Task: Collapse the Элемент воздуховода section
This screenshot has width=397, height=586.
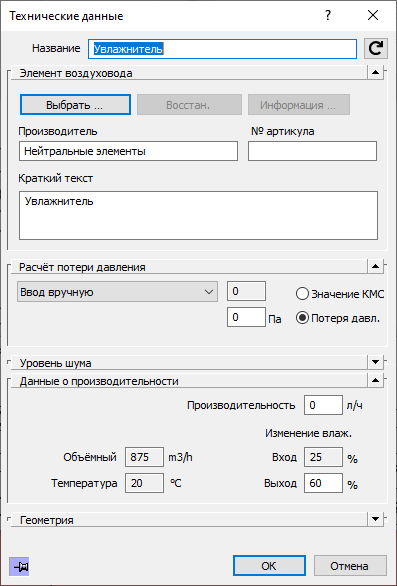Action: 376,72
